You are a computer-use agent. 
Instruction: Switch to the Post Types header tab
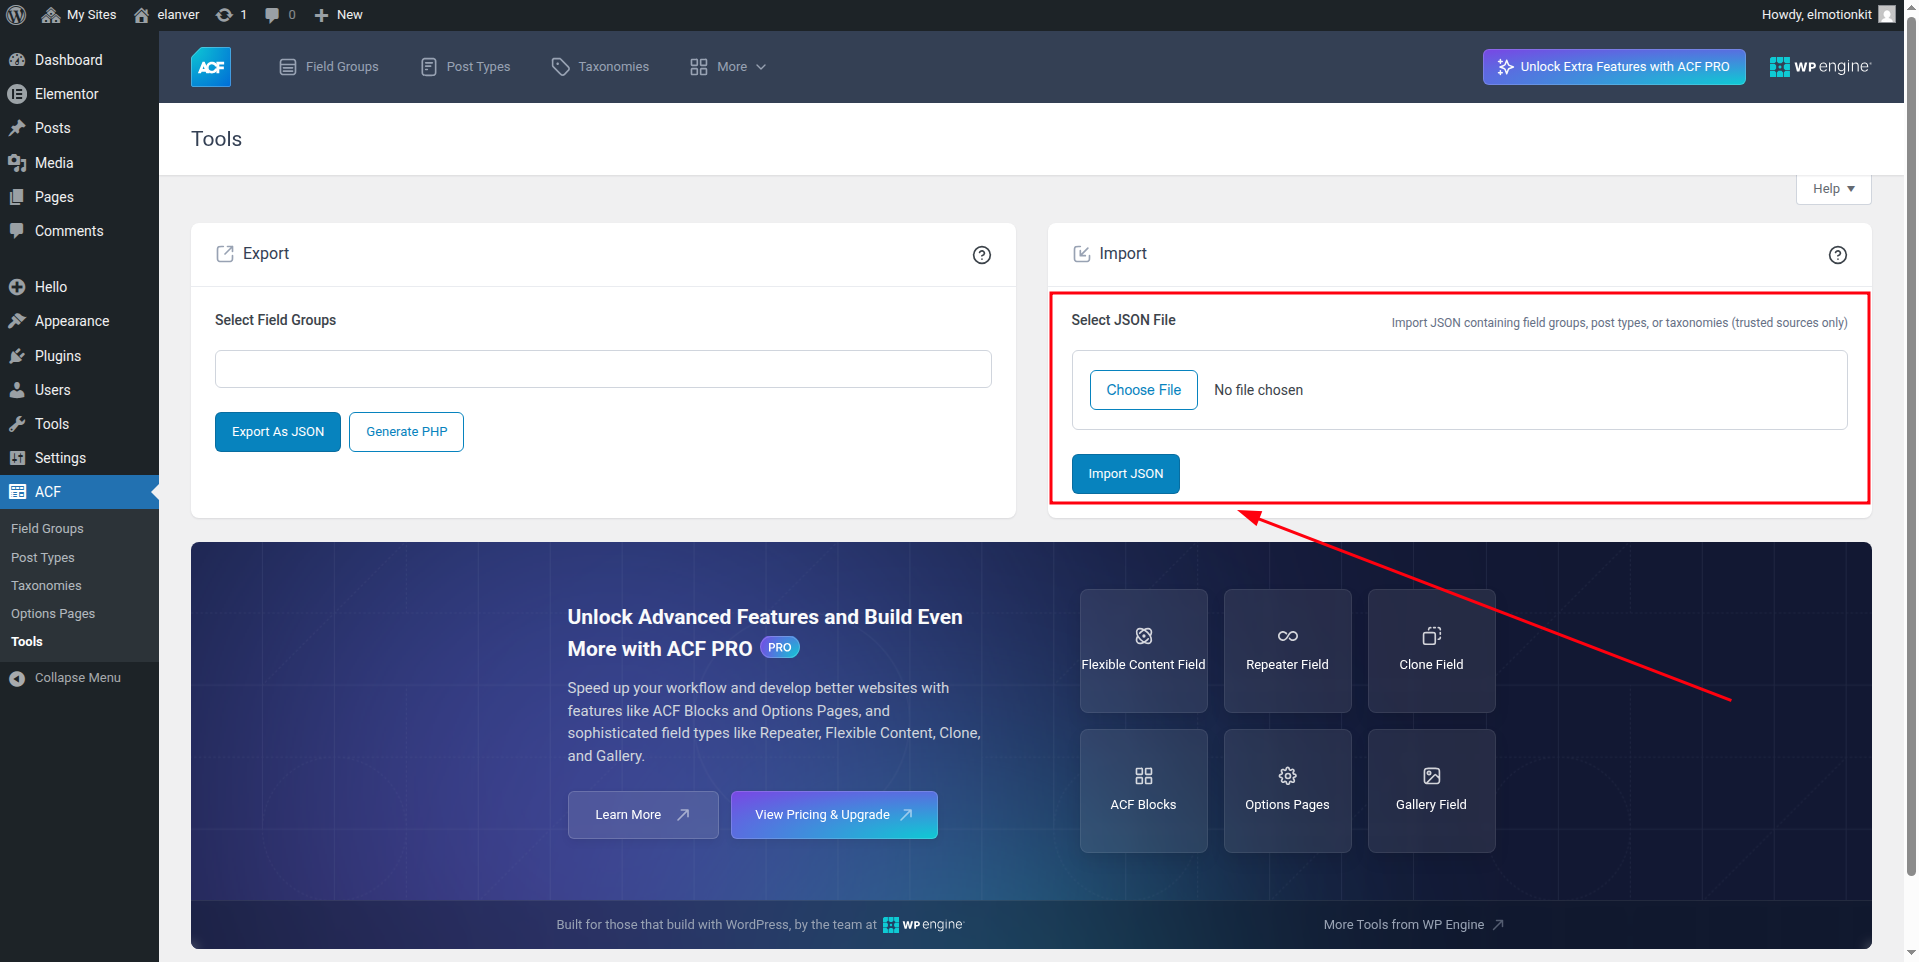tap(466, 67)
